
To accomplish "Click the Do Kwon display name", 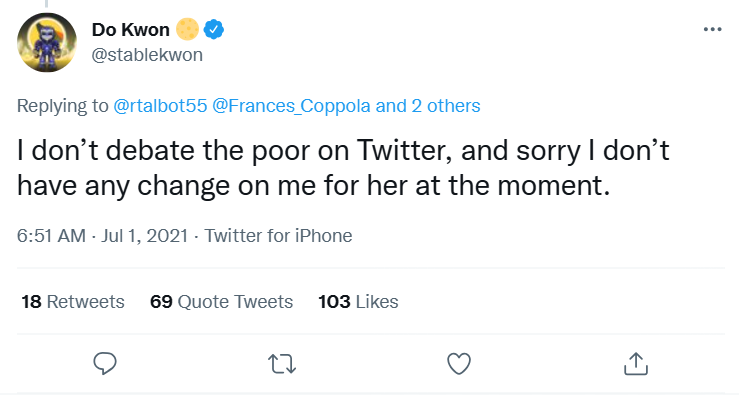I will 132,30.
